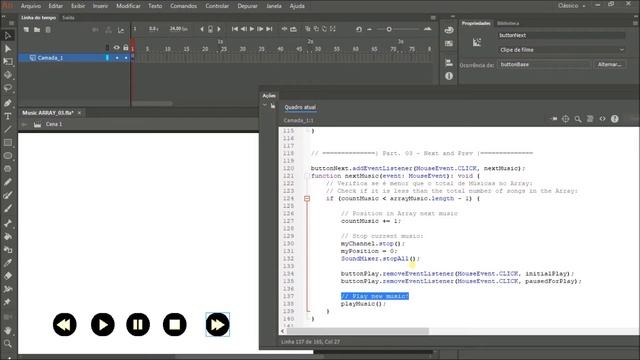
Task: Toggle visibility dot for Camada_1
Action: click(117, 58)
